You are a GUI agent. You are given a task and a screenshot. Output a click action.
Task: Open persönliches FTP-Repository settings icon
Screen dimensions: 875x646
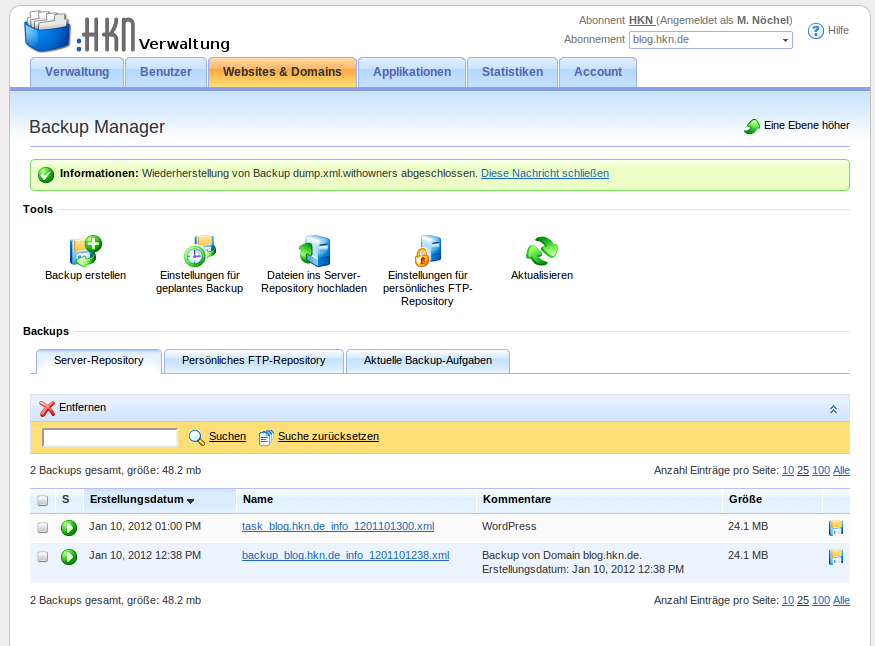[427, 250]
